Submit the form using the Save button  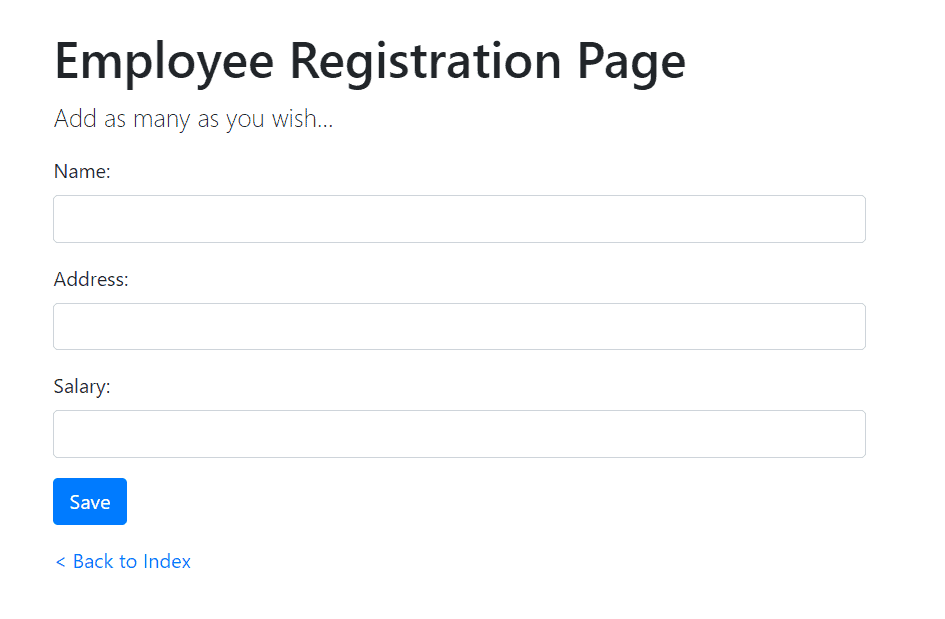tap(90, 502)
